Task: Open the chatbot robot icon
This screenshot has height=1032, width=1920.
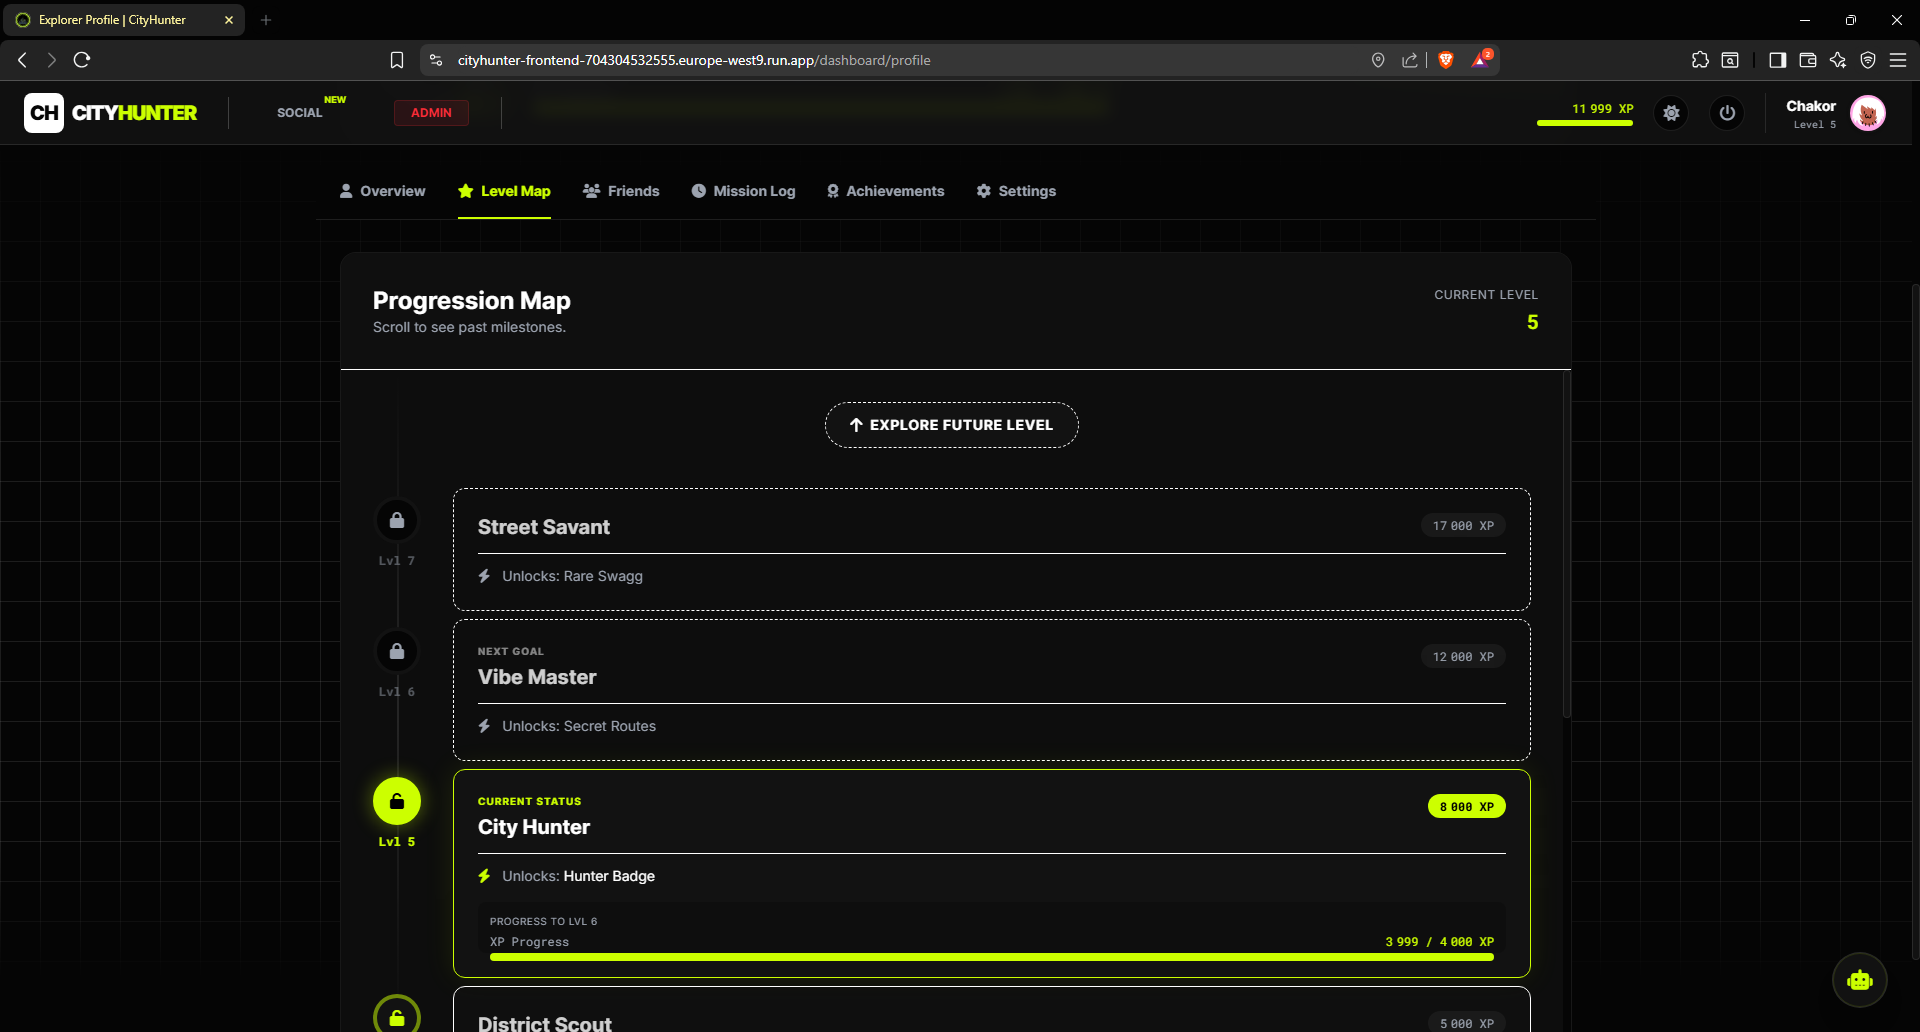Action: tap(1860, 980)
